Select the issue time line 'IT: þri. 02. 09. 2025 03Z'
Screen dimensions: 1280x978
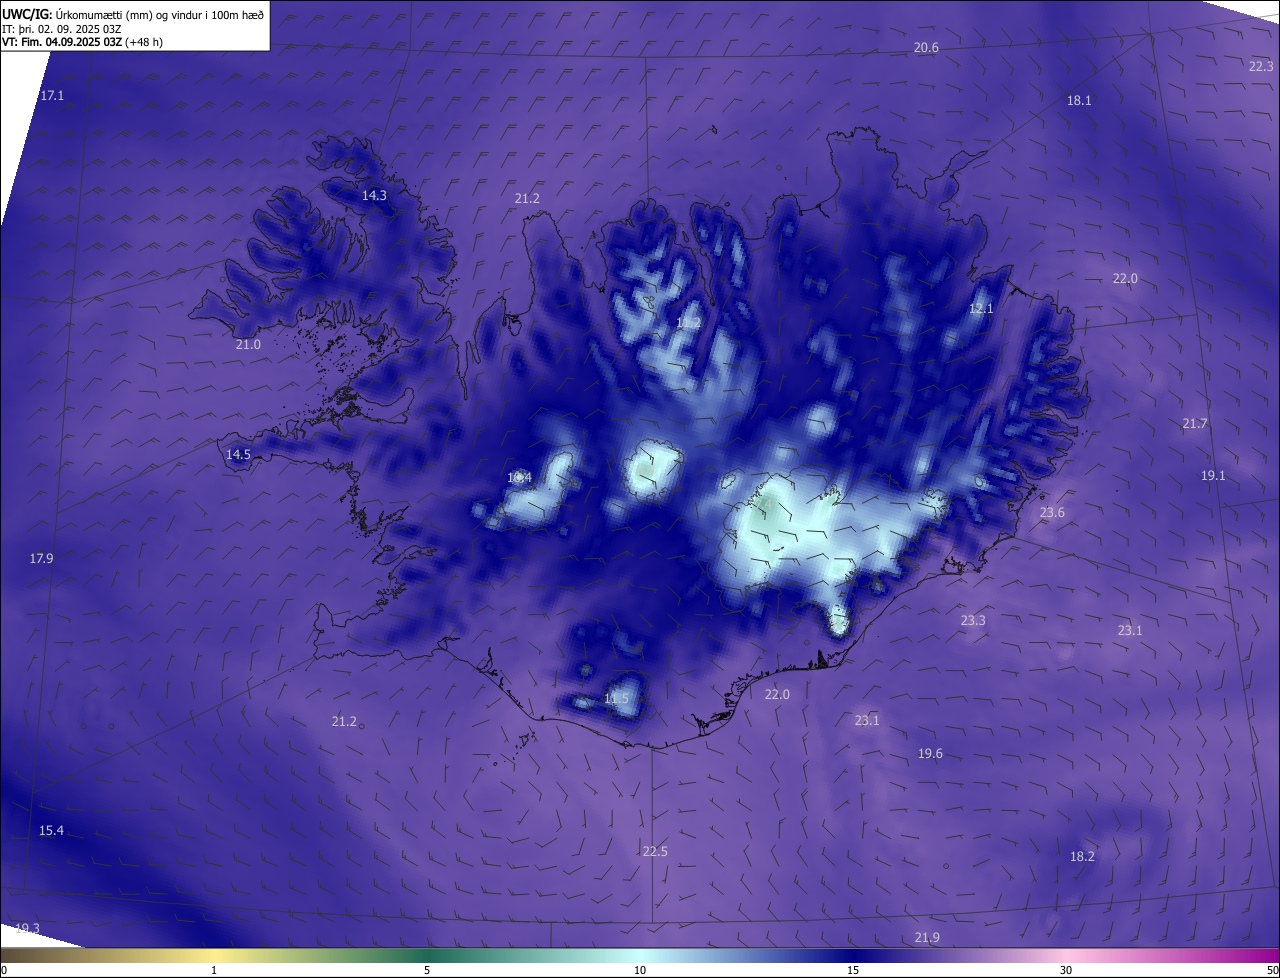coord(61,29)
